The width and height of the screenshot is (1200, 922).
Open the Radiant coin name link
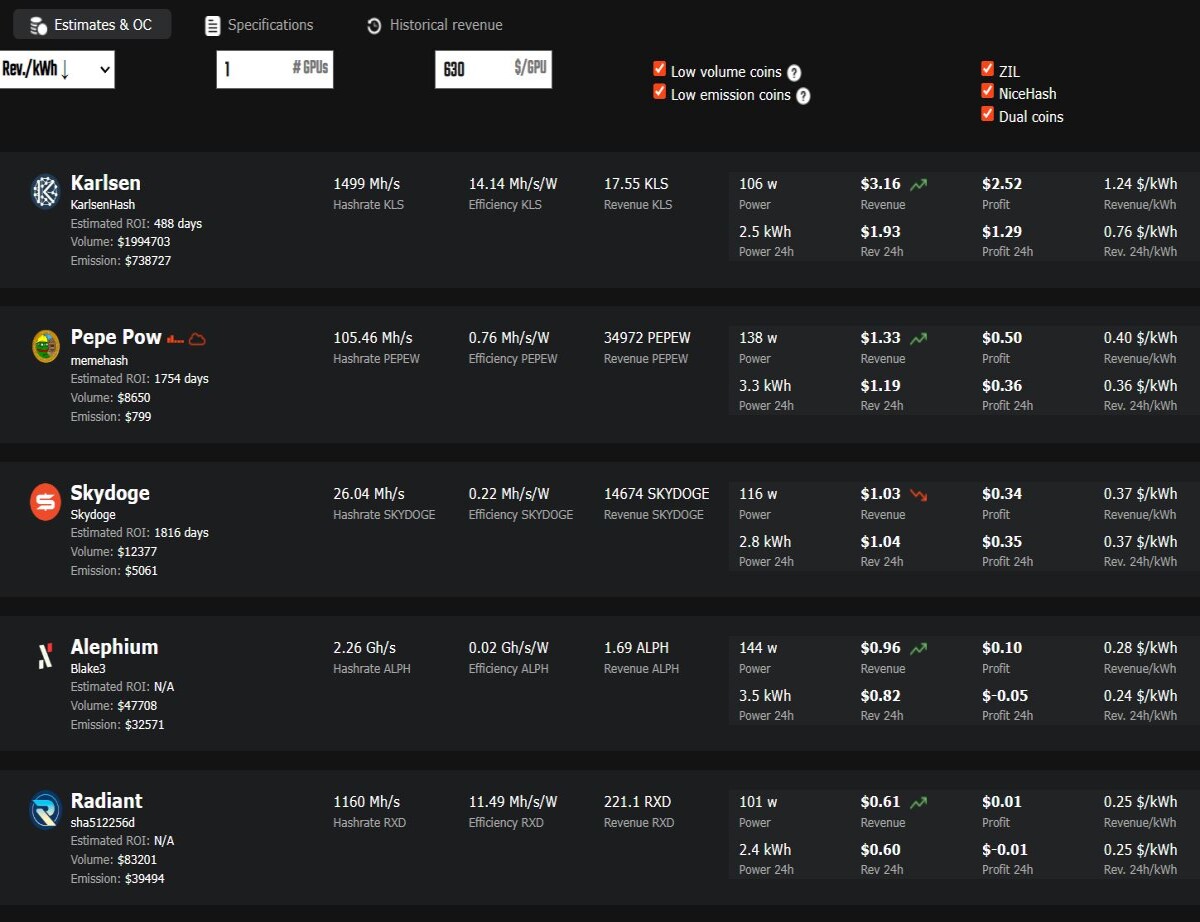pyautogui.click(x=107, y=801)
